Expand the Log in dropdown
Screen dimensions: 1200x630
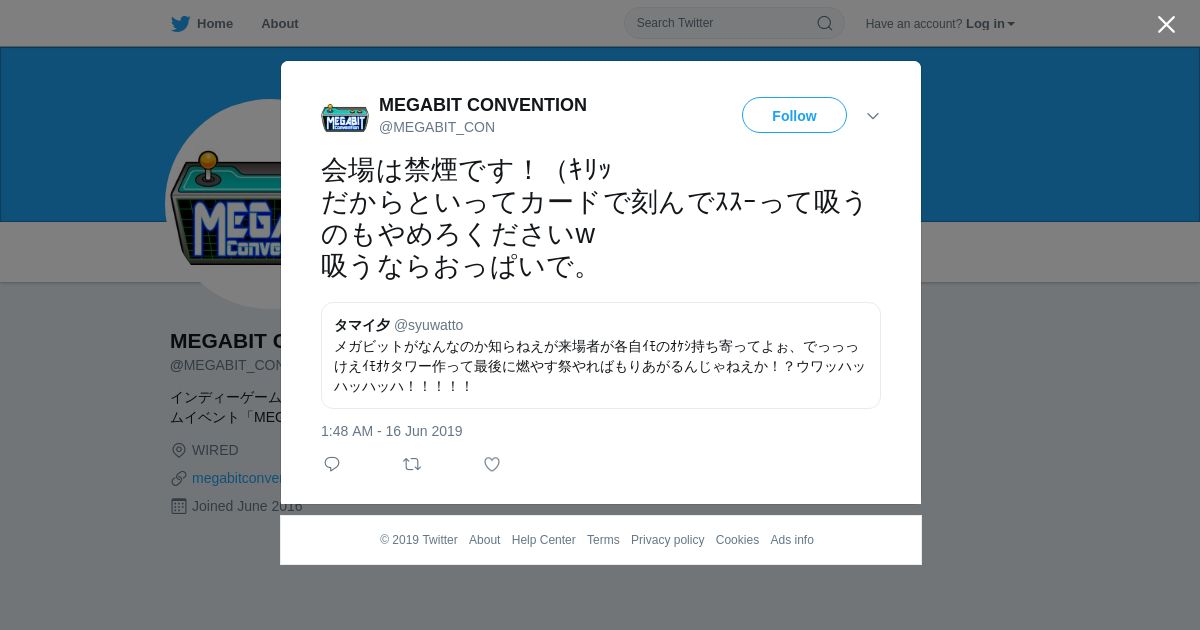(990, 24)
